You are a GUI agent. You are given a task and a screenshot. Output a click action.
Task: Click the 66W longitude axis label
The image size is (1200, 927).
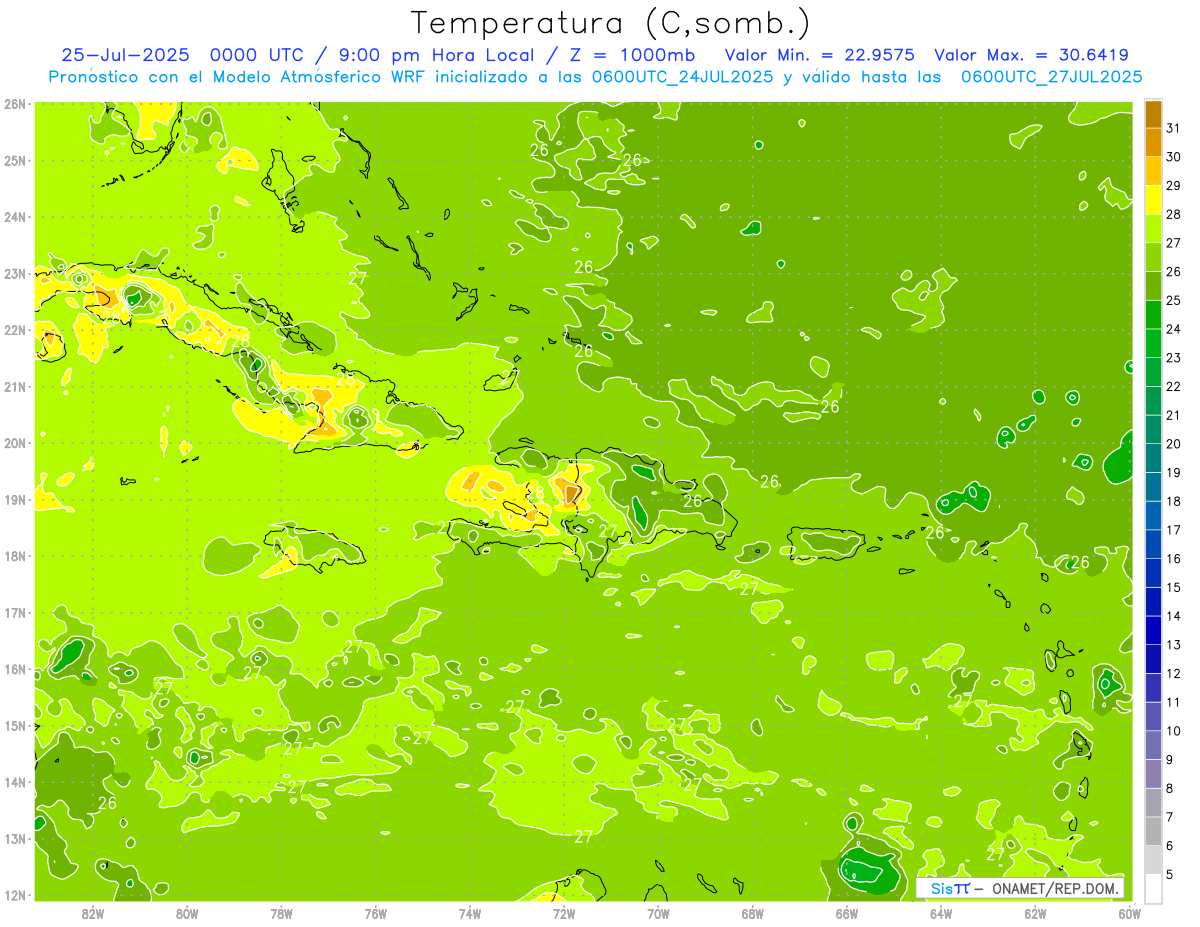[x=847, y=913]
